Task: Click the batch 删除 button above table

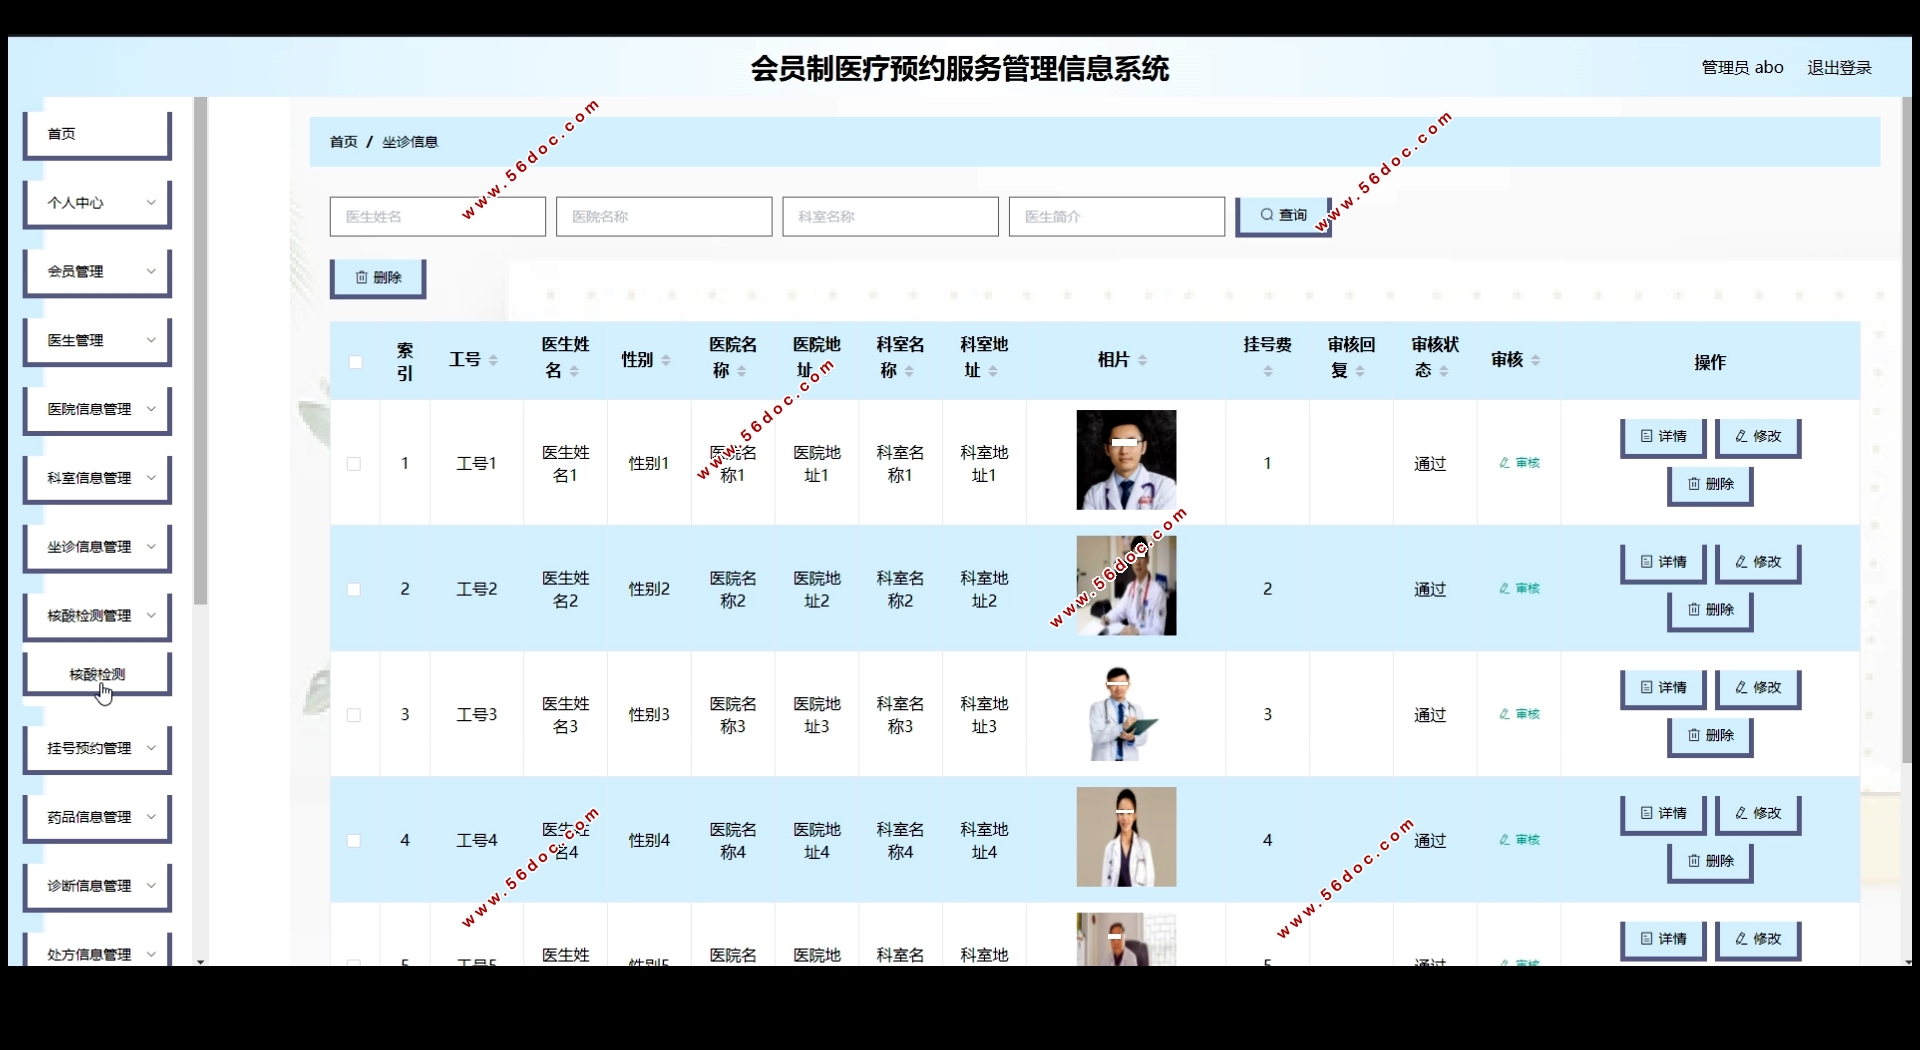Action: (378, 278)
